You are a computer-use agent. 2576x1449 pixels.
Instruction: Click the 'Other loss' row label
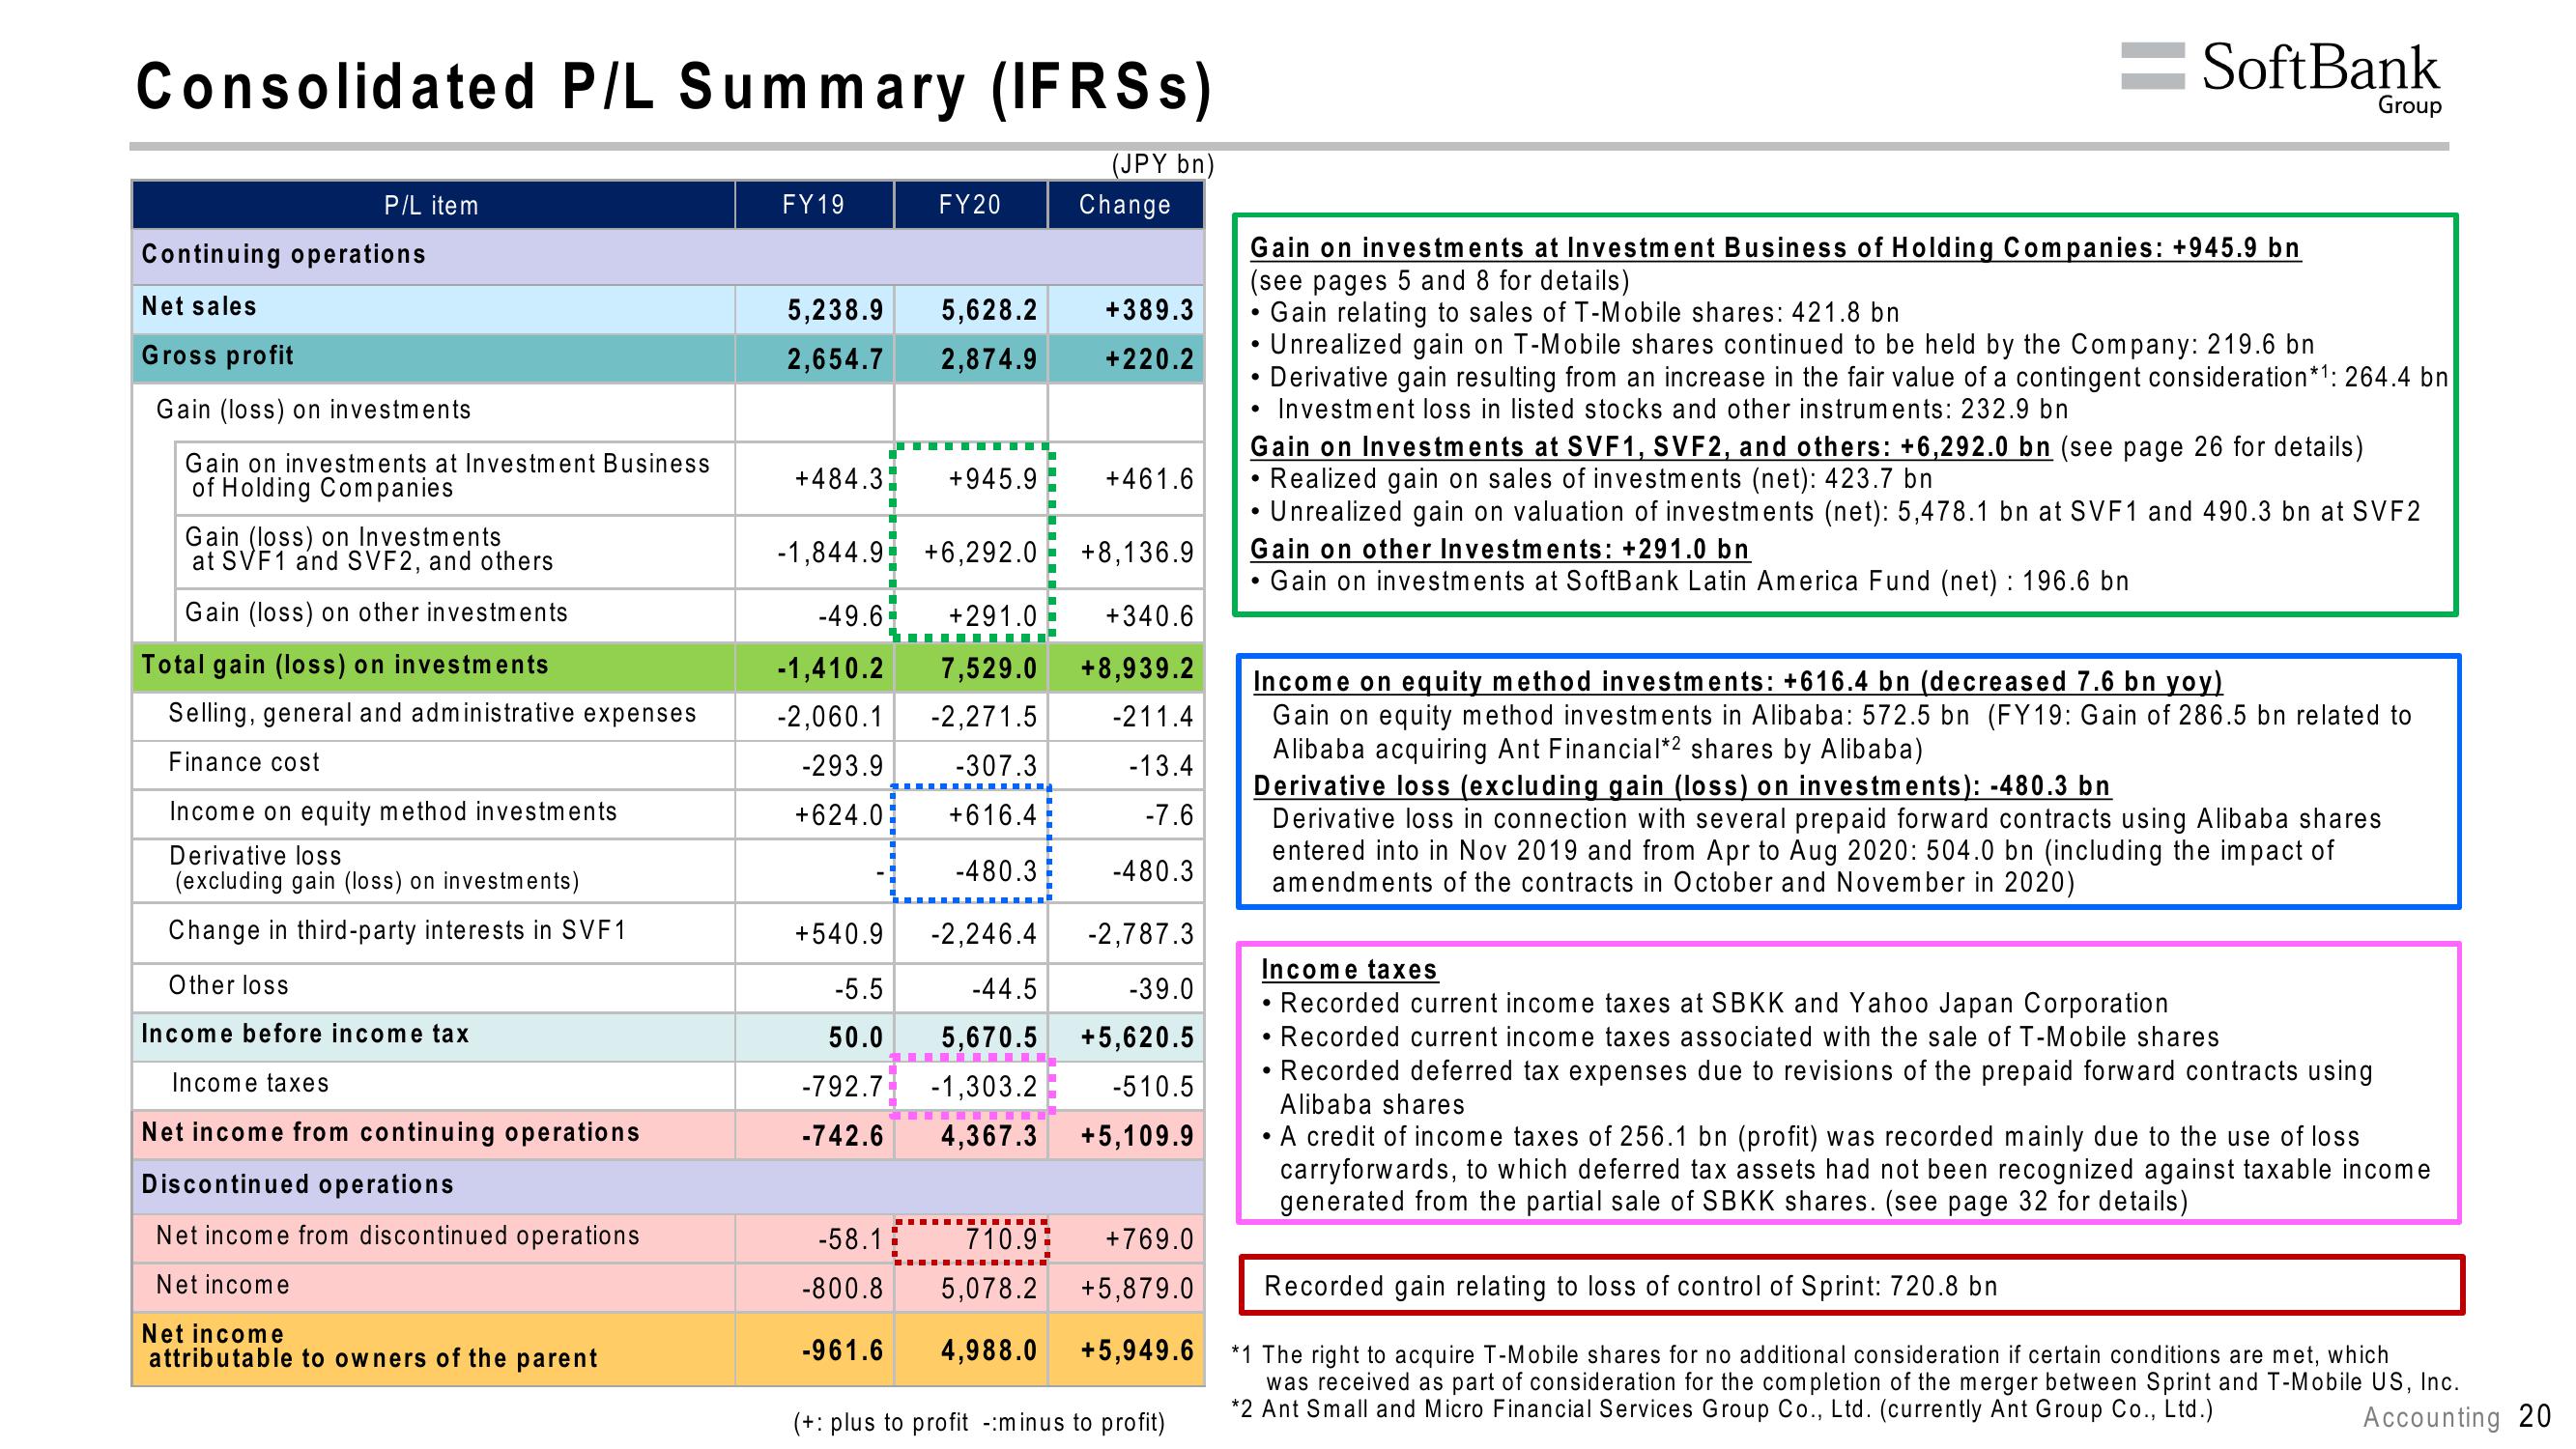coord(228,986)
